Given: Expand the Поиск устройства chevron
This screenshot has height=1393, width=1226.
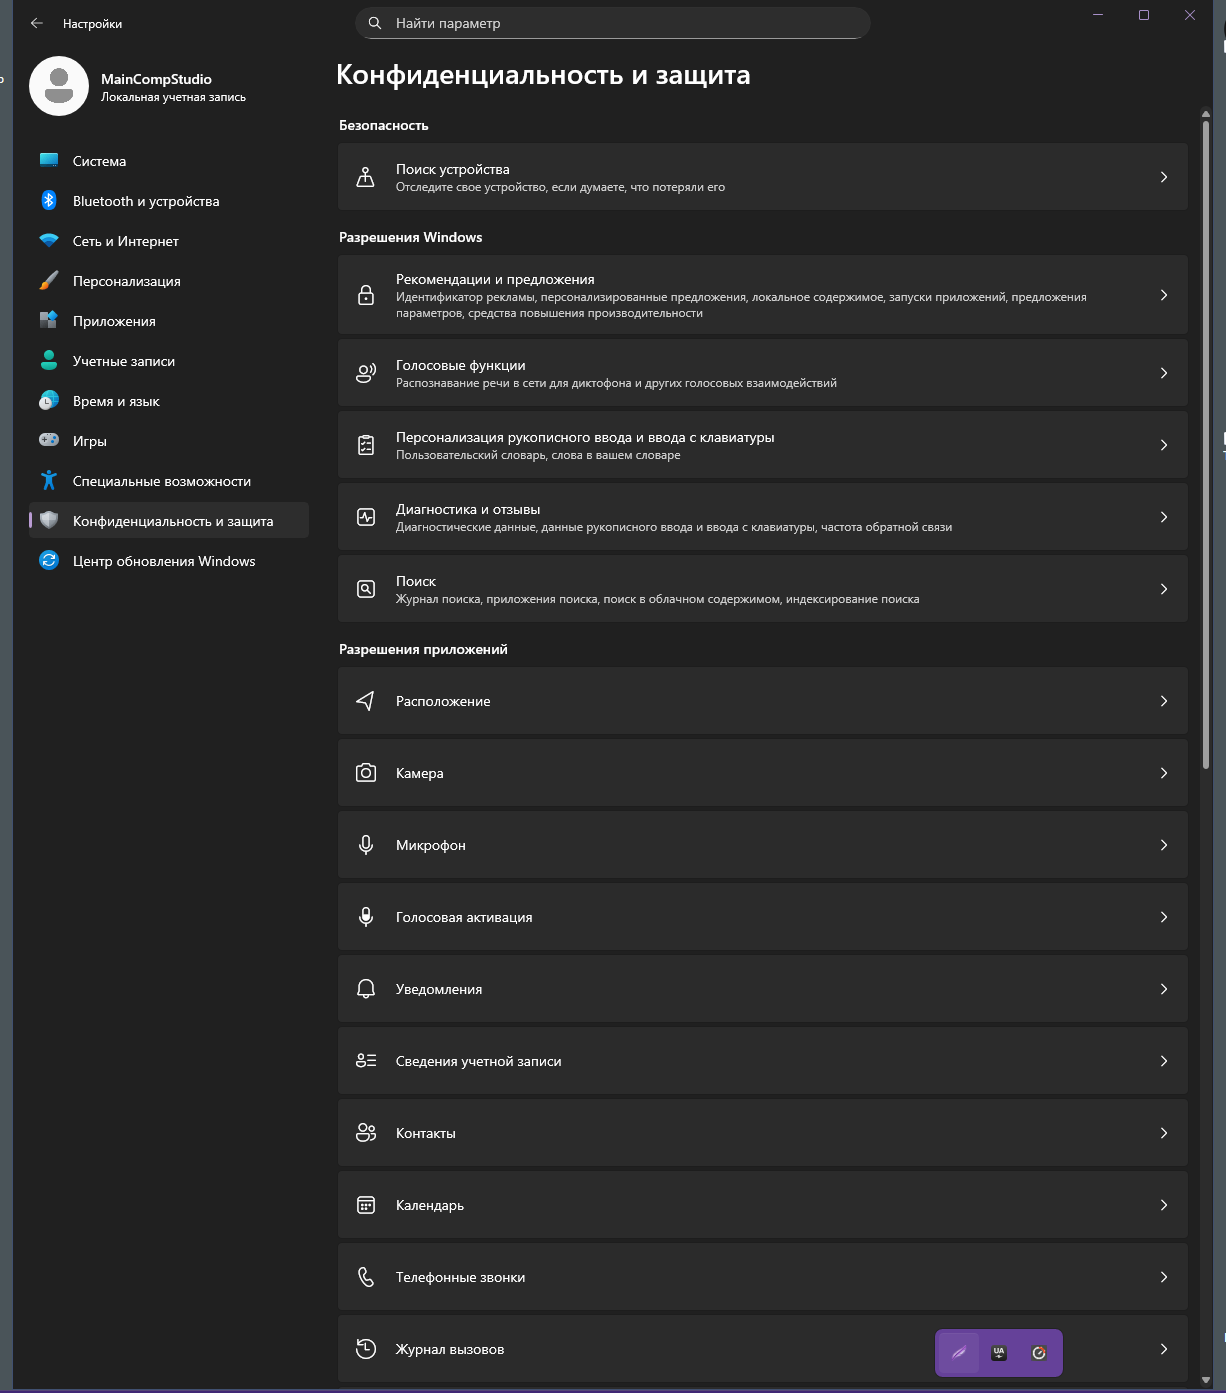Looking at the screenshot, I should click(x=1164, y=177).
